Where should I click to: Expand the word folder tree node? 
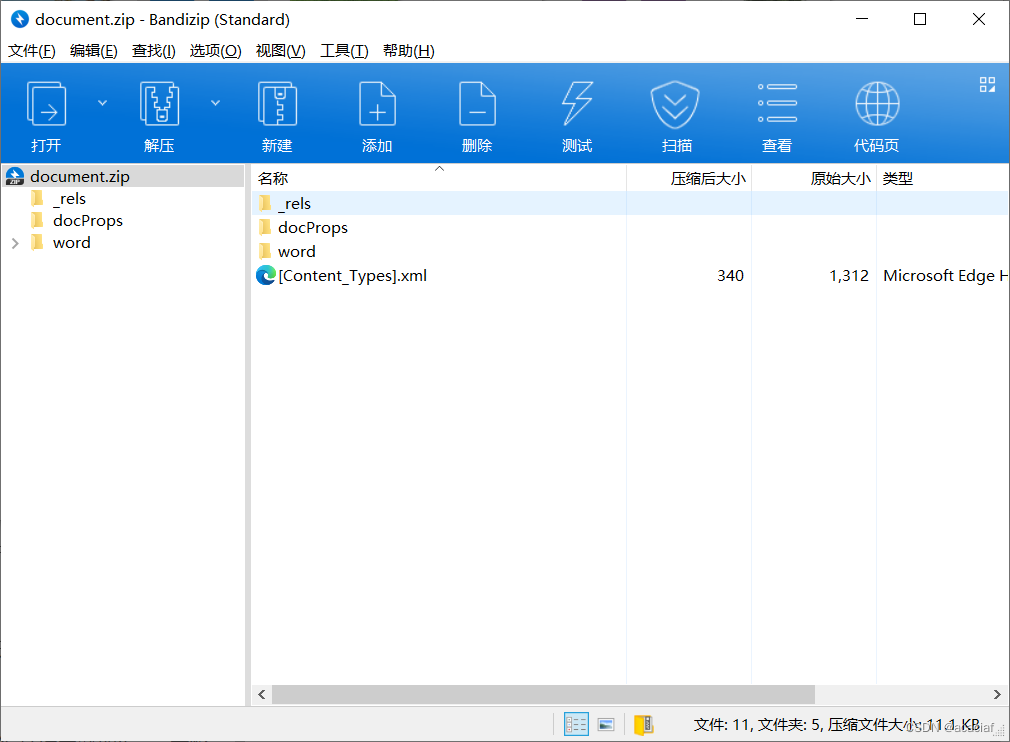click(15, 243)
